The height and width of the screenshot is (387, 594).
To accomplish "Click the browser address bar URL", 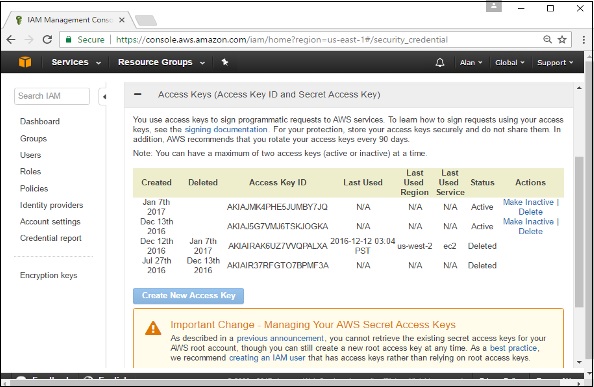I will pos(281,39).
